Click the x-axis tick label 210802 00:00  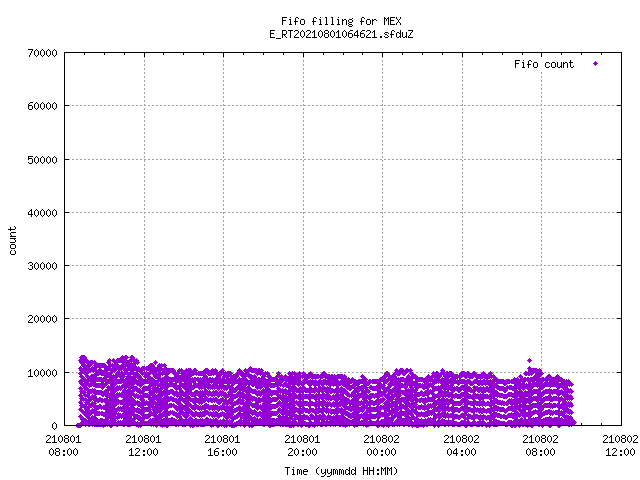point(382,446)
